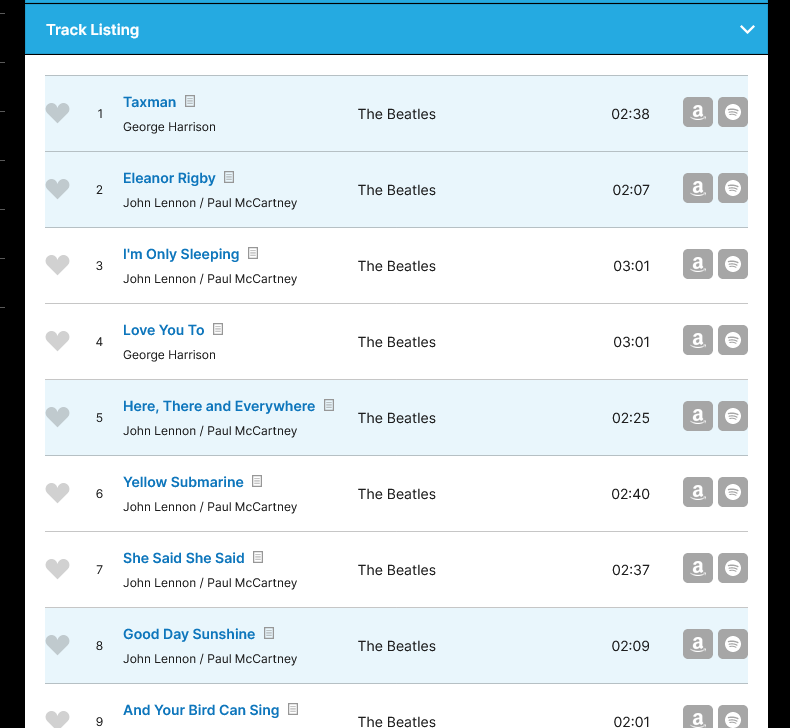This screenshot has width=790, height=728.
Task: Open Amazon link for Love You To
Action: pos(698,341)
